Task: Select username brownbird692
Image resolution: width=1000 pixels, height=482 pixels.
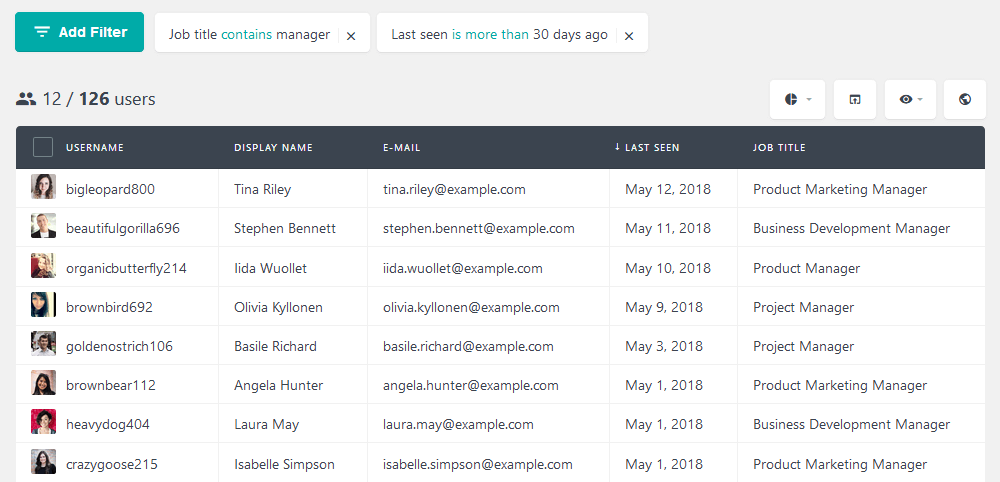Action: (x=110, y=307)
